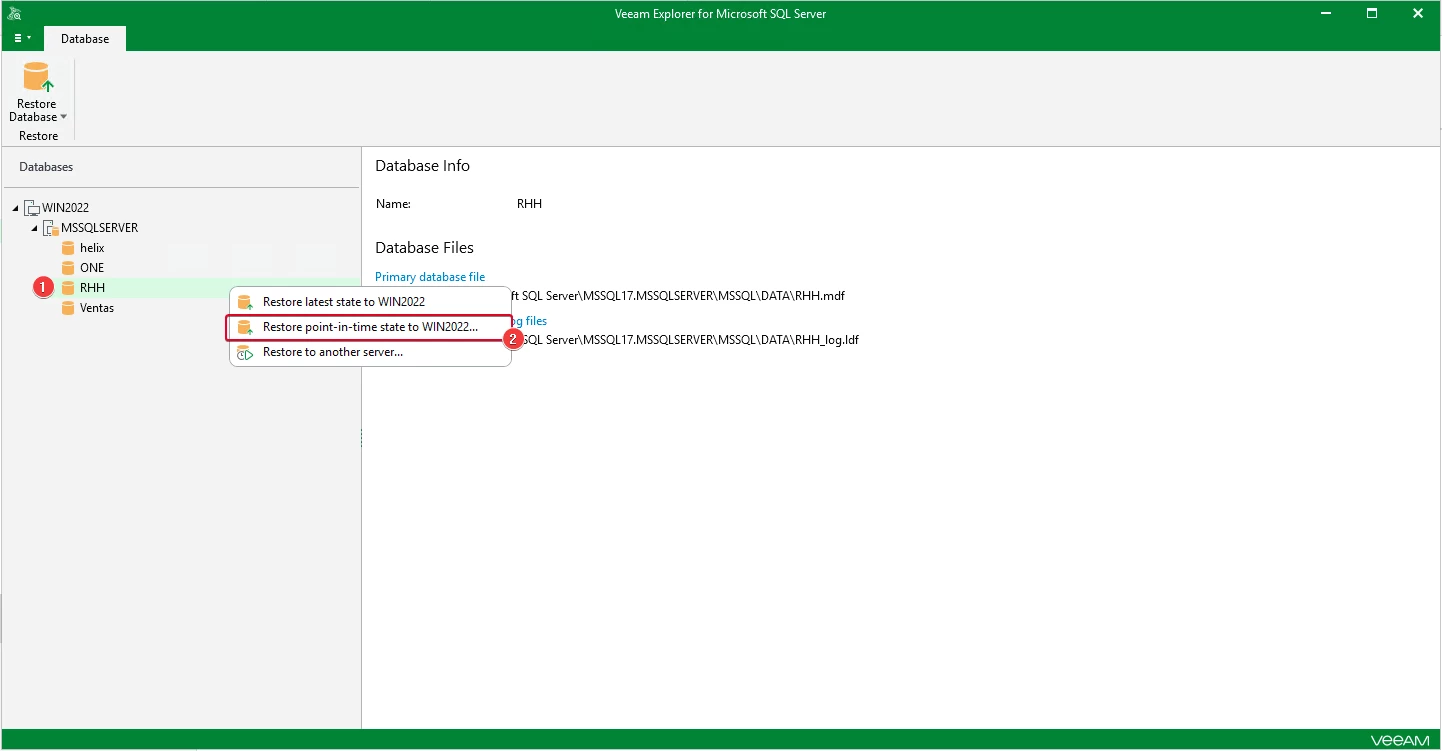Select the helix database

pos(92,248)
